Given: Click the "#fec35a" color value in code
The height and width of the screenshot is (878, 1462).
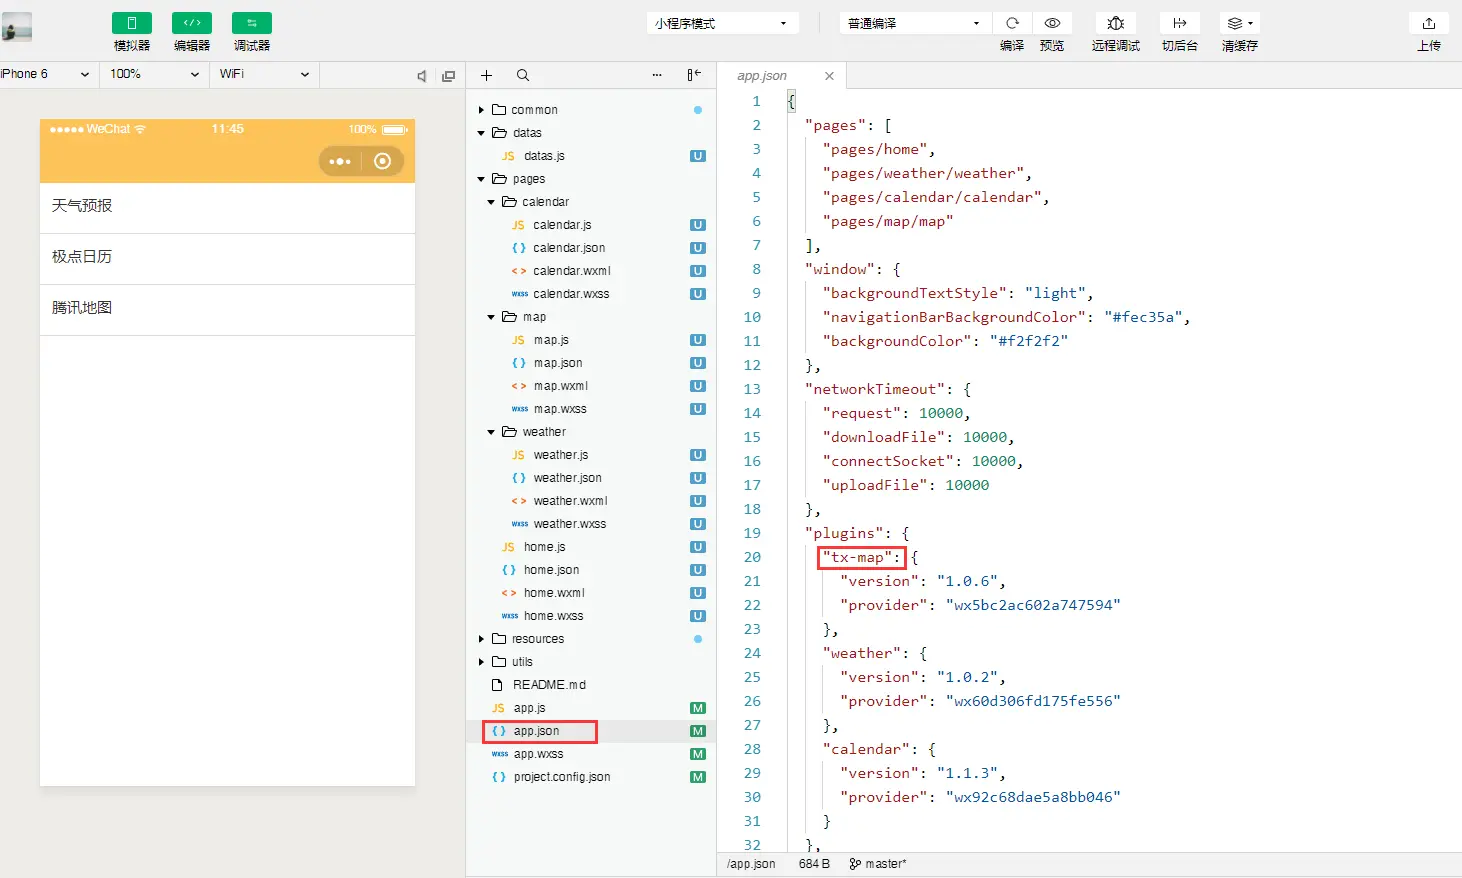Looking at the screenshot, I should [1143, 317].
